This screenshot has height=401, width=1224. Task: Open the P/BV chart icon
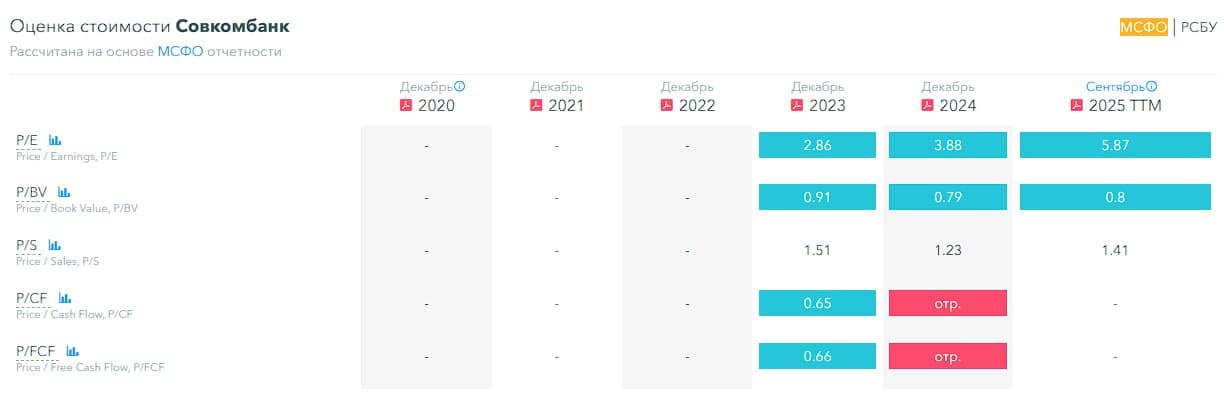[x=64, y=192]
